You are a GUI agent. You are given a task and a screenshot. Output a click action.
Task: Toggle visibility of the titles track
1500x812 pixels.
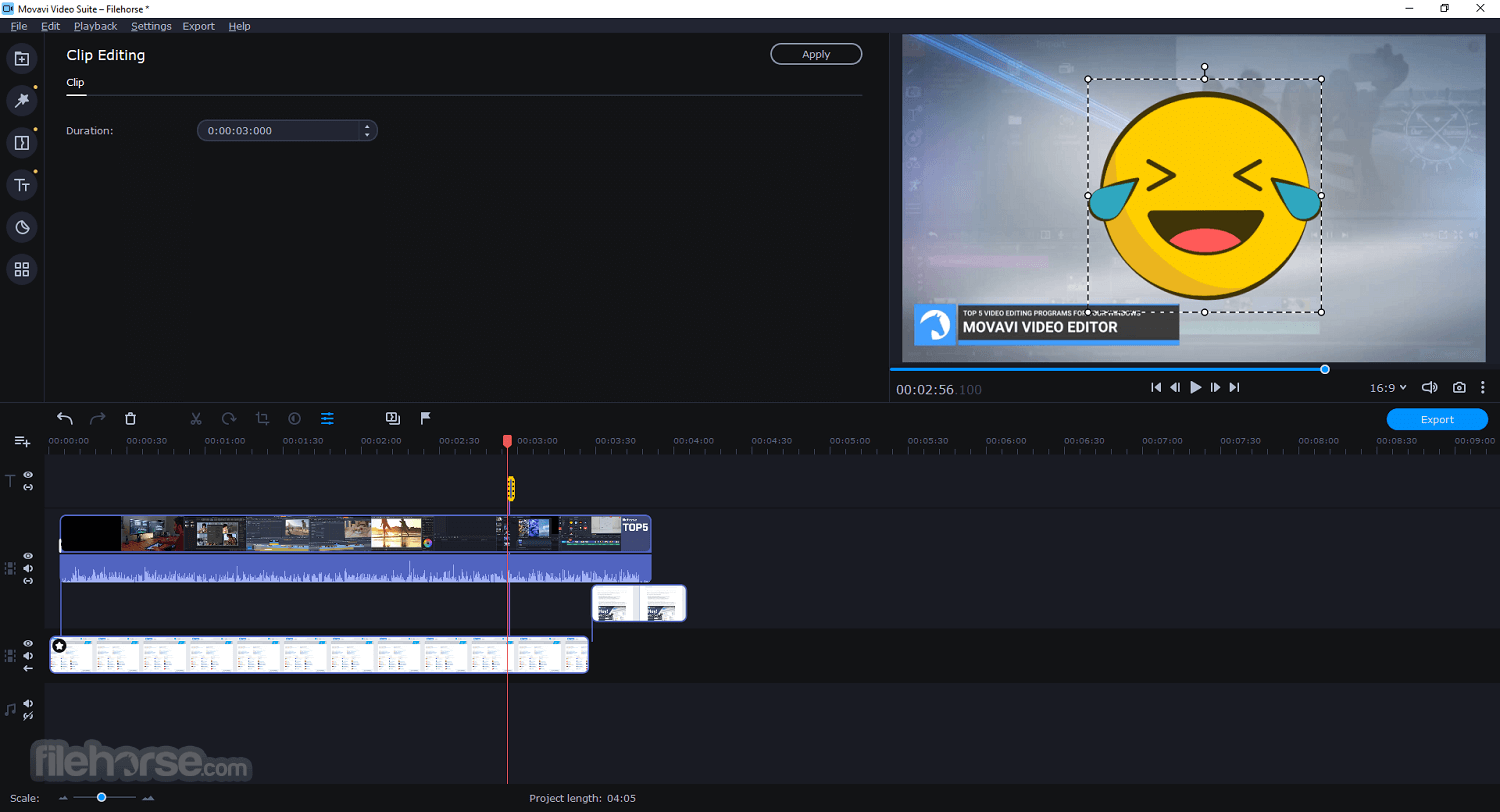(28, 475)
